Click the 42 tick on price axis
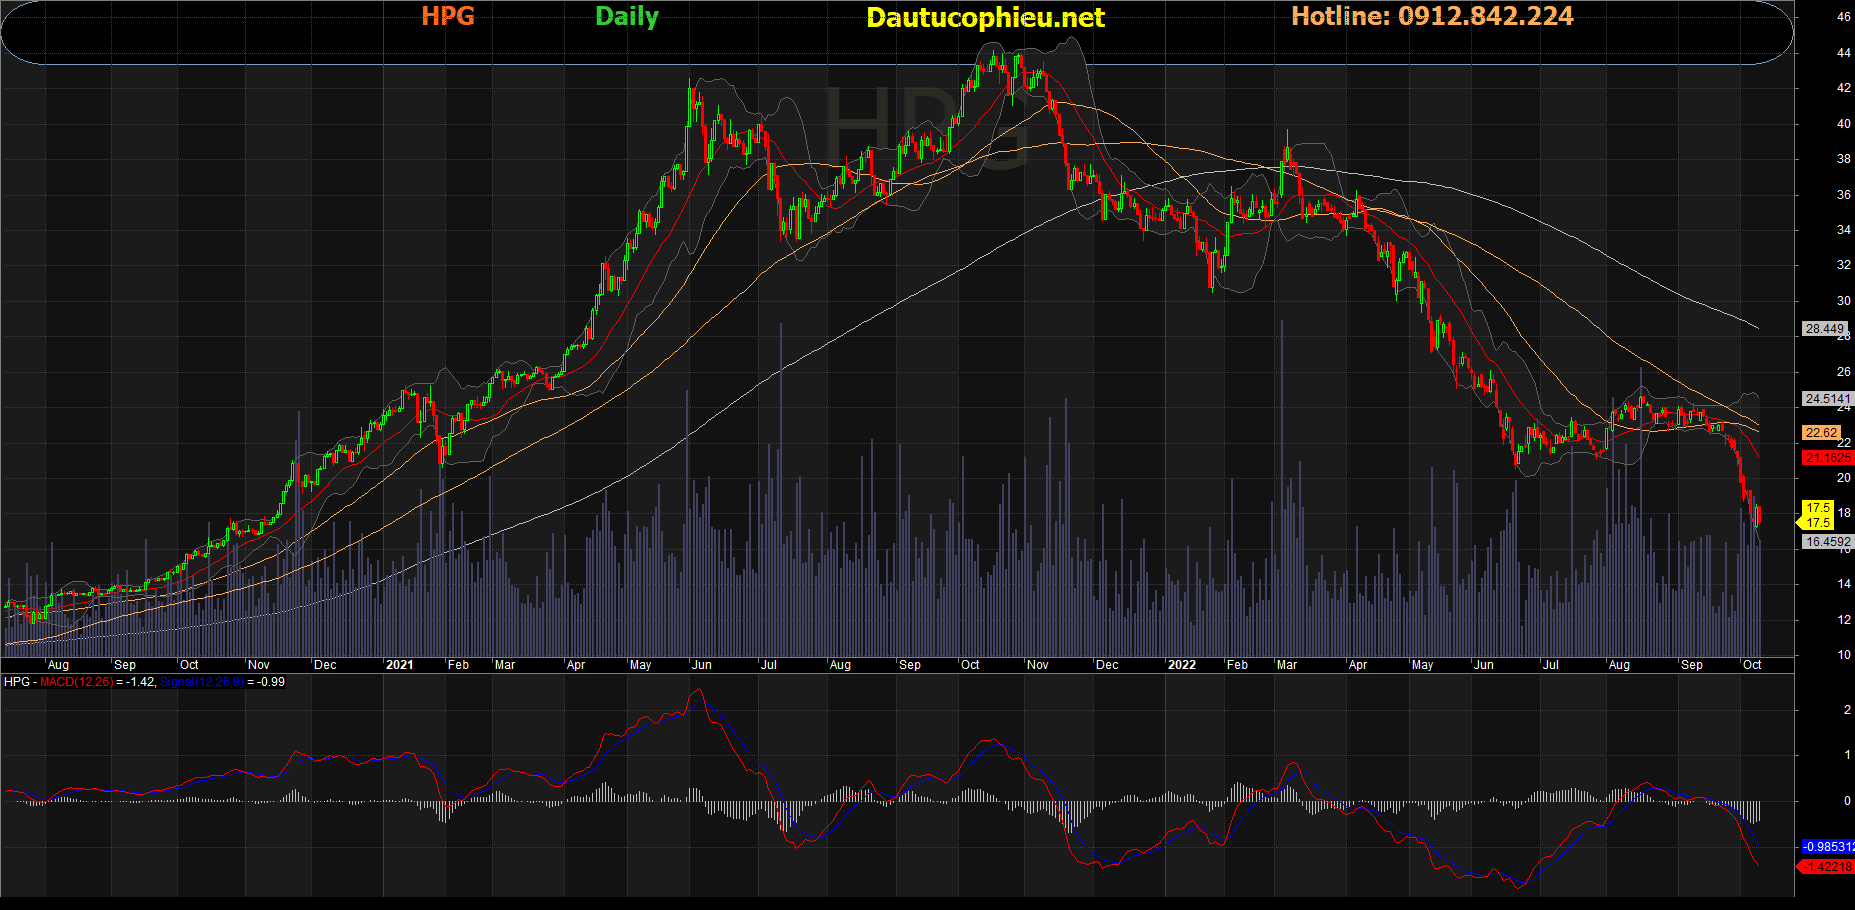1855x910 pixels. point(1844,88)
